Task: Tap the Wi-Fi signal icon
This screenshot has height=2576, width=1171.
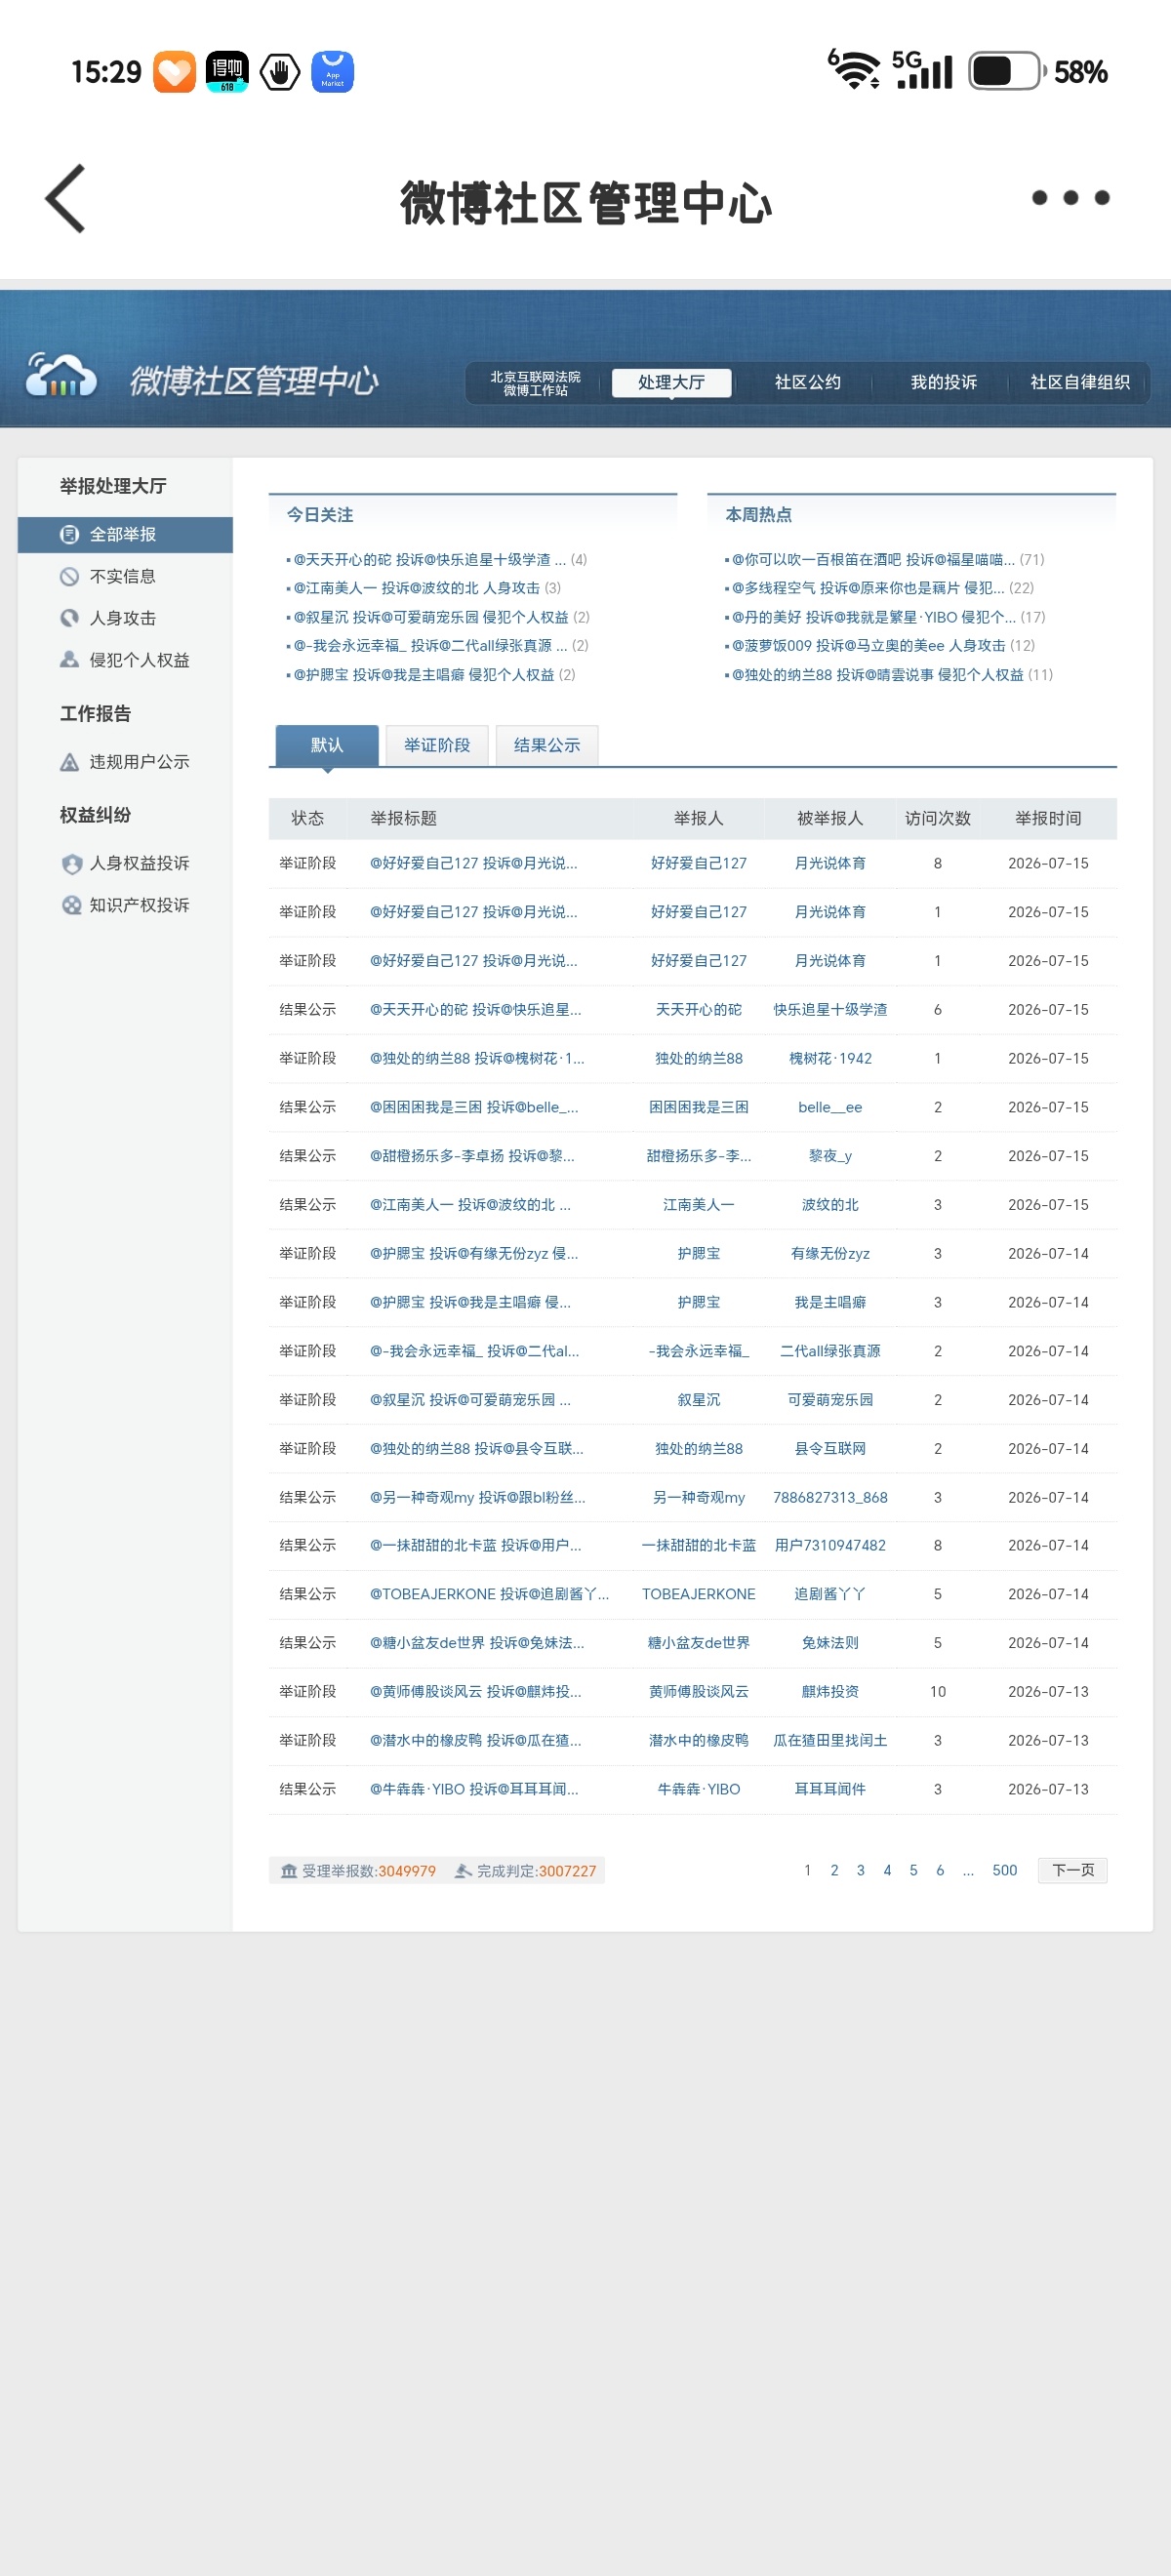Action: (x=855, y=70)
